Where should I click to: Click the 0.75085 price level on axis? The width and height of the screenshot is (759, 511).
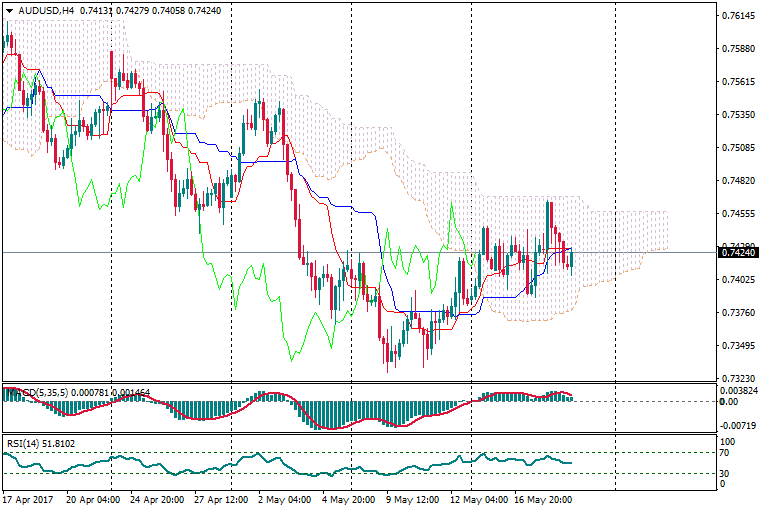736,148
